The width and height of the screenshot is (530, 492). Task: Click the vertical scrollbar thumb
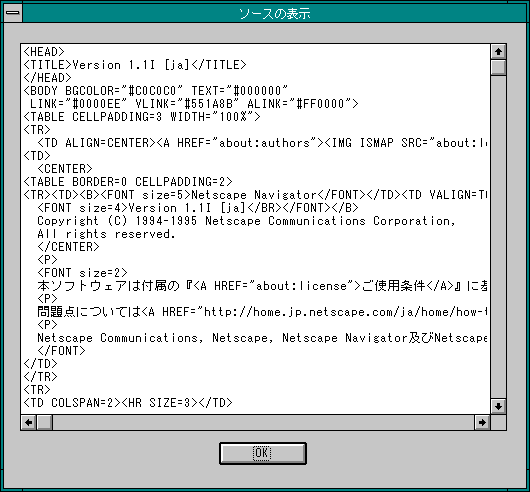click(498, 68)
